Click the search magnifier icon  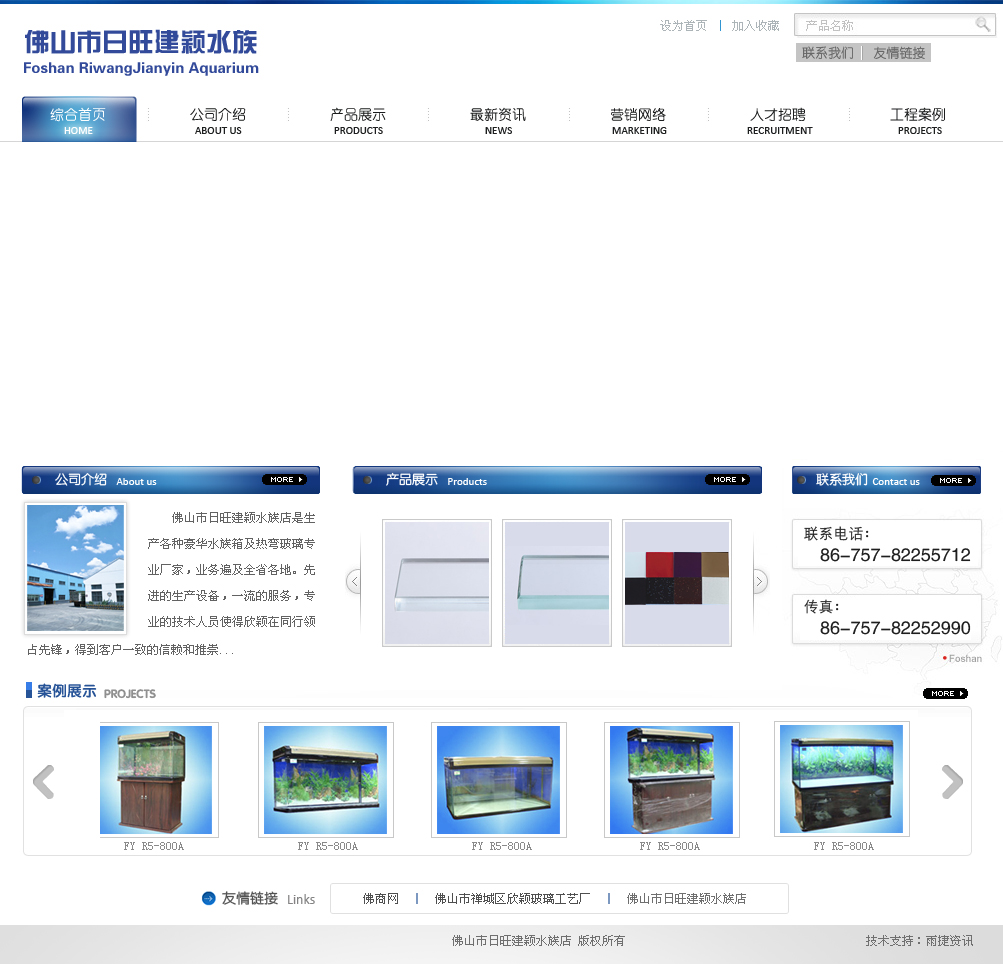coord(983,24)
